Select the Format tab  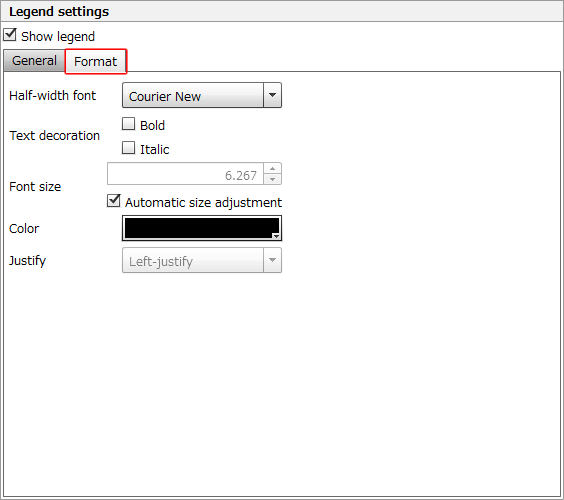(x=96, y=62)
